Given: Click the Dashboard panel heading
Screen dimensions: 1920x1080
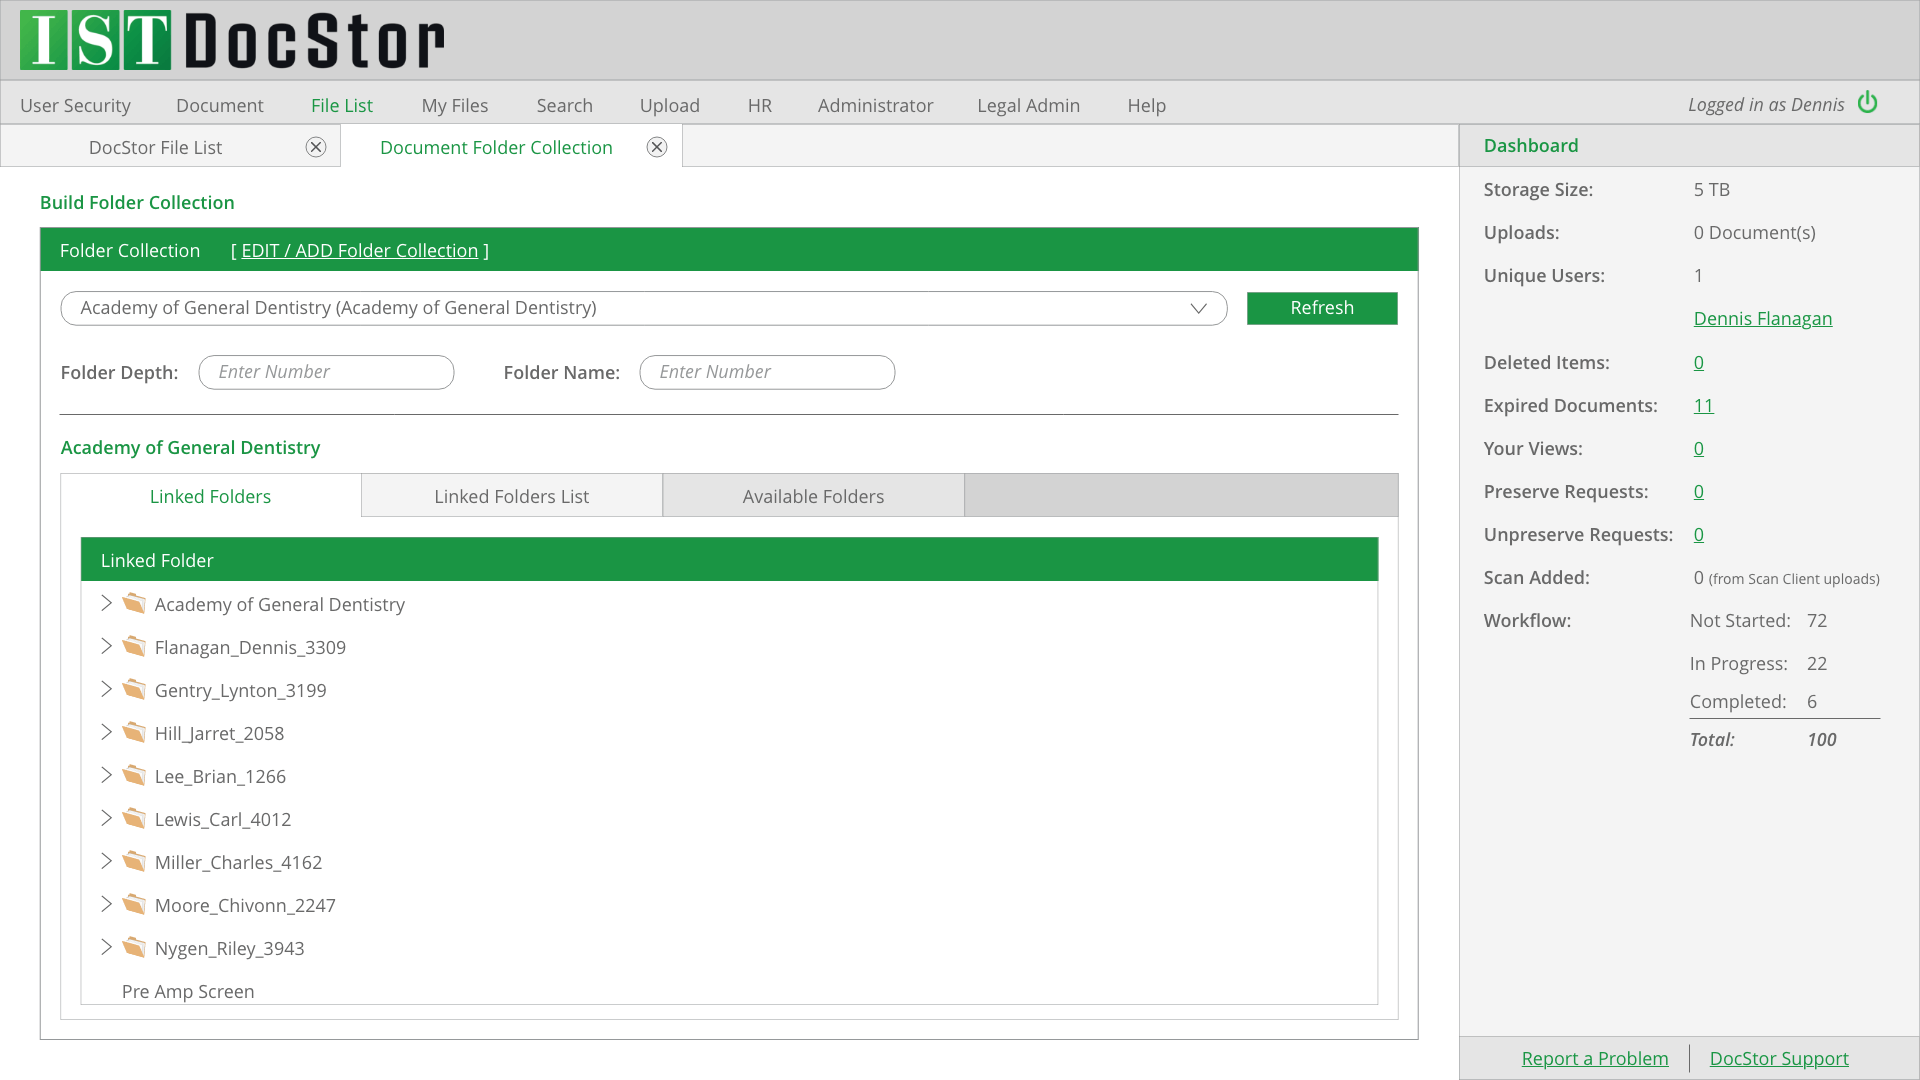Looking at the screenshot, I should pos(1531,145).
